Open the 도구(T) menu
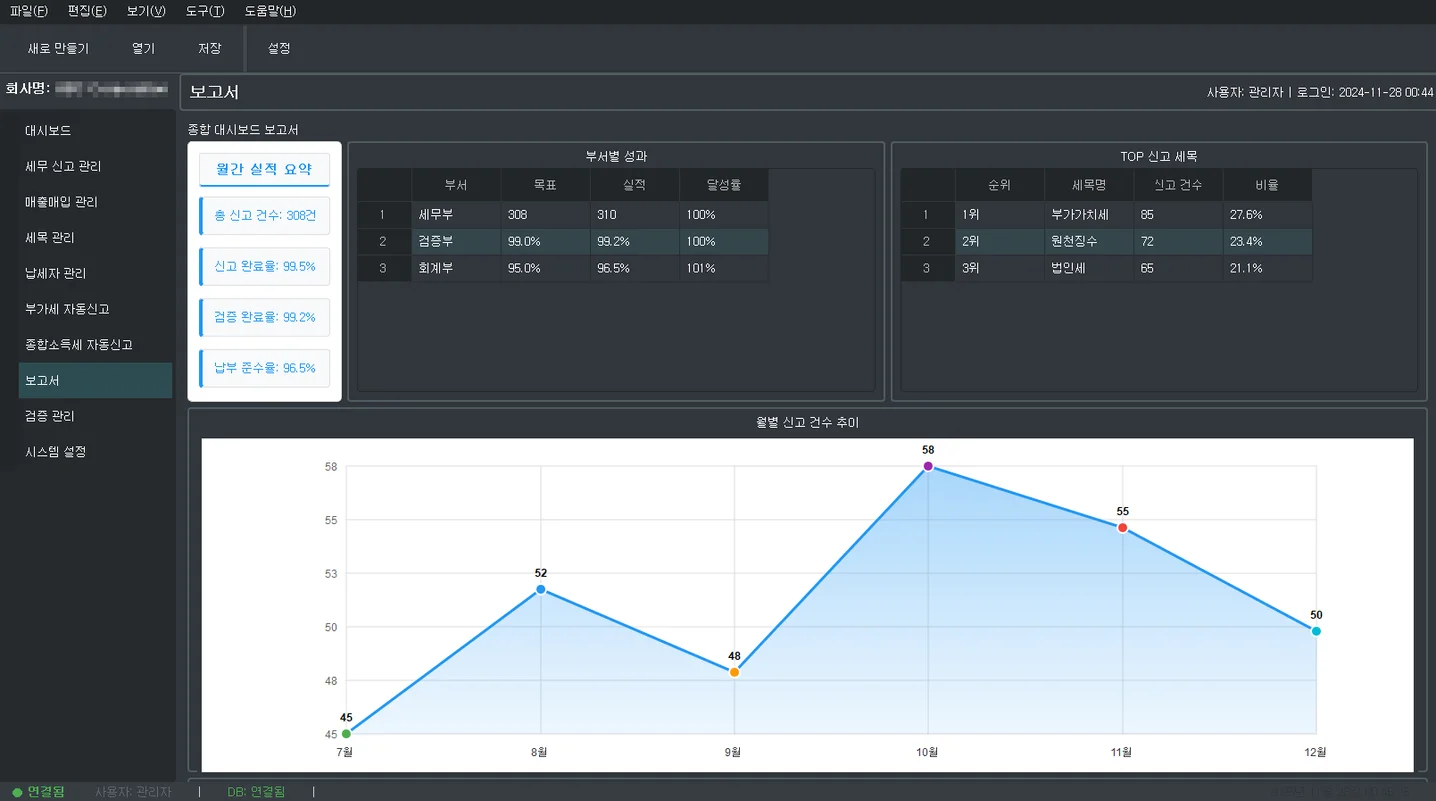Screen dimensions: 1436x801 coord(205,11)
